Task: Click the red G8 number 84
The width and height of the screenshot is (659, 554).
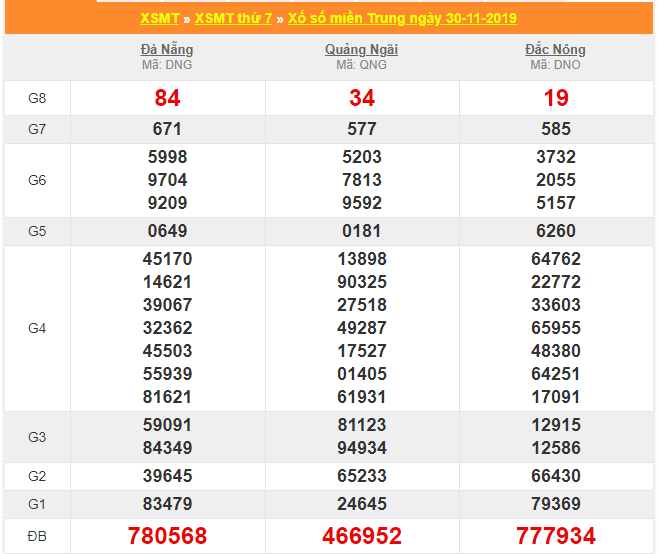Action: coord(167,98)
